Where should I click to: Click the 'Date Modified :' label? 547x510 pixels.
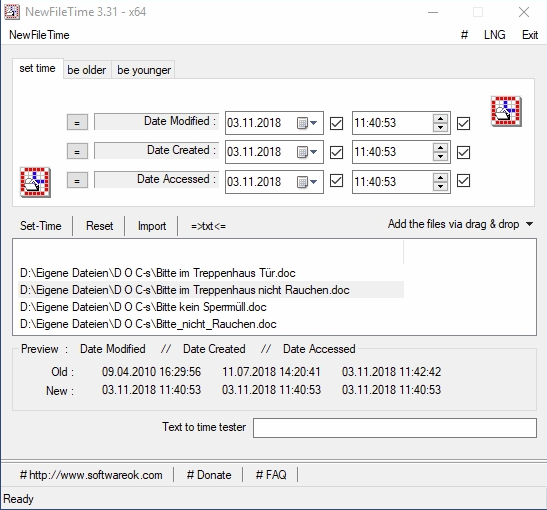click(x=156, y=121)
